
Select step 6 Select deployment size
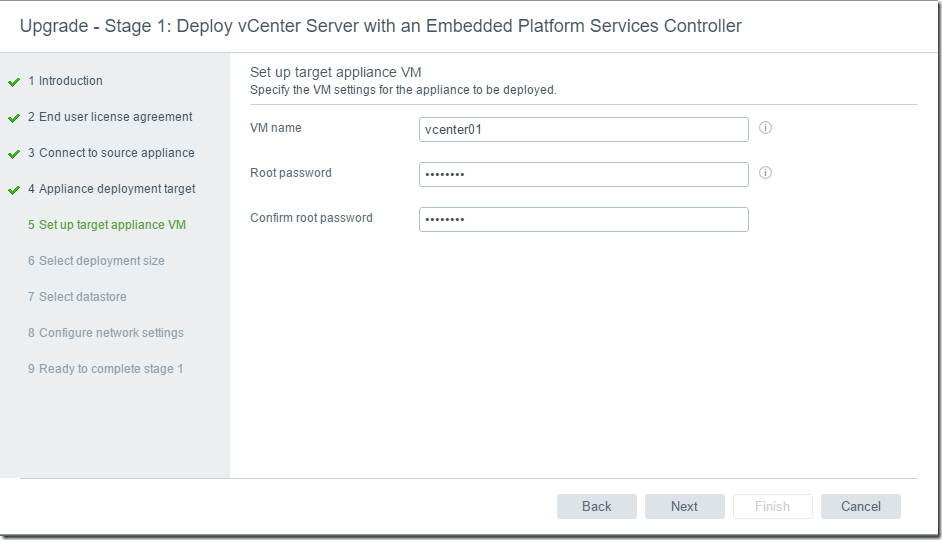pos(96,261)
